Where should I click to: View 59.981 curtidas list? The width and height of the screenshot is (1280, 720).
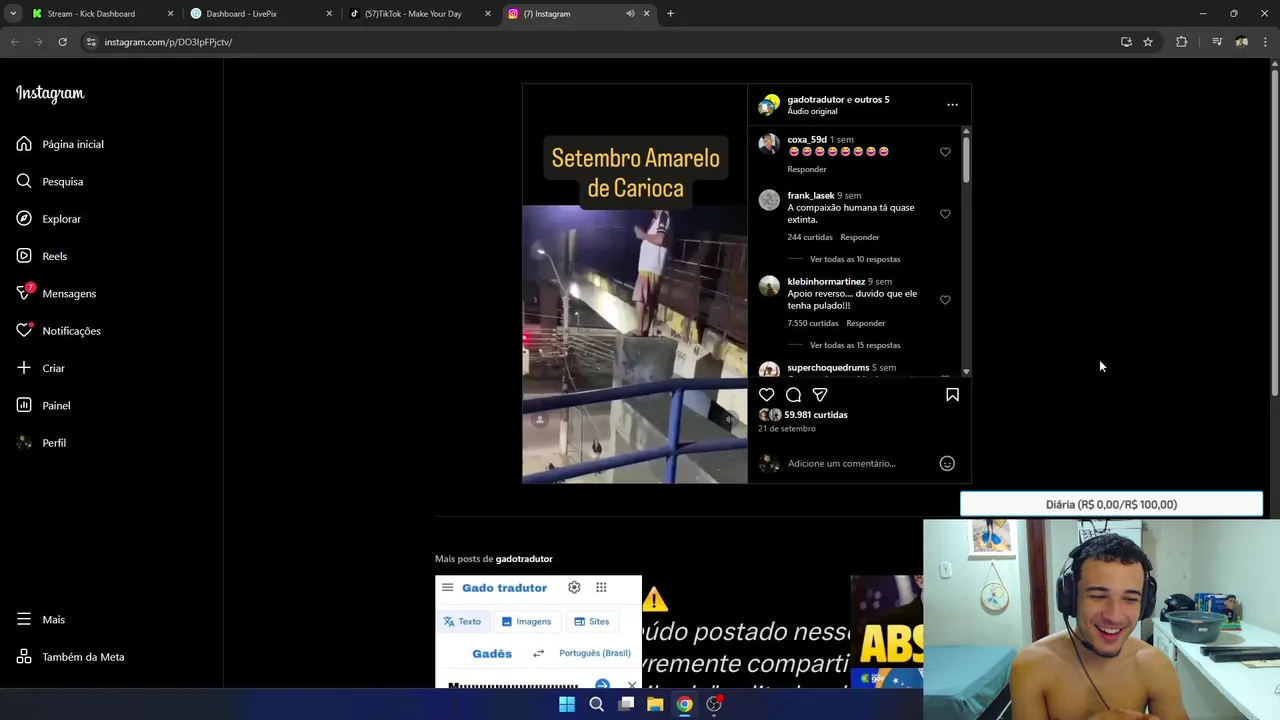(816, 415)
